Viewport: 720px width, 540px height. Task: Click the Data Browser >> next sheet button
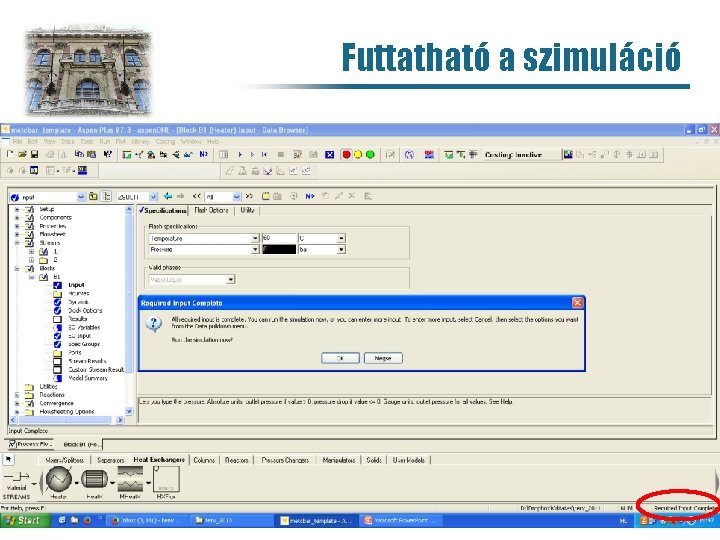[x=249, y=197]
